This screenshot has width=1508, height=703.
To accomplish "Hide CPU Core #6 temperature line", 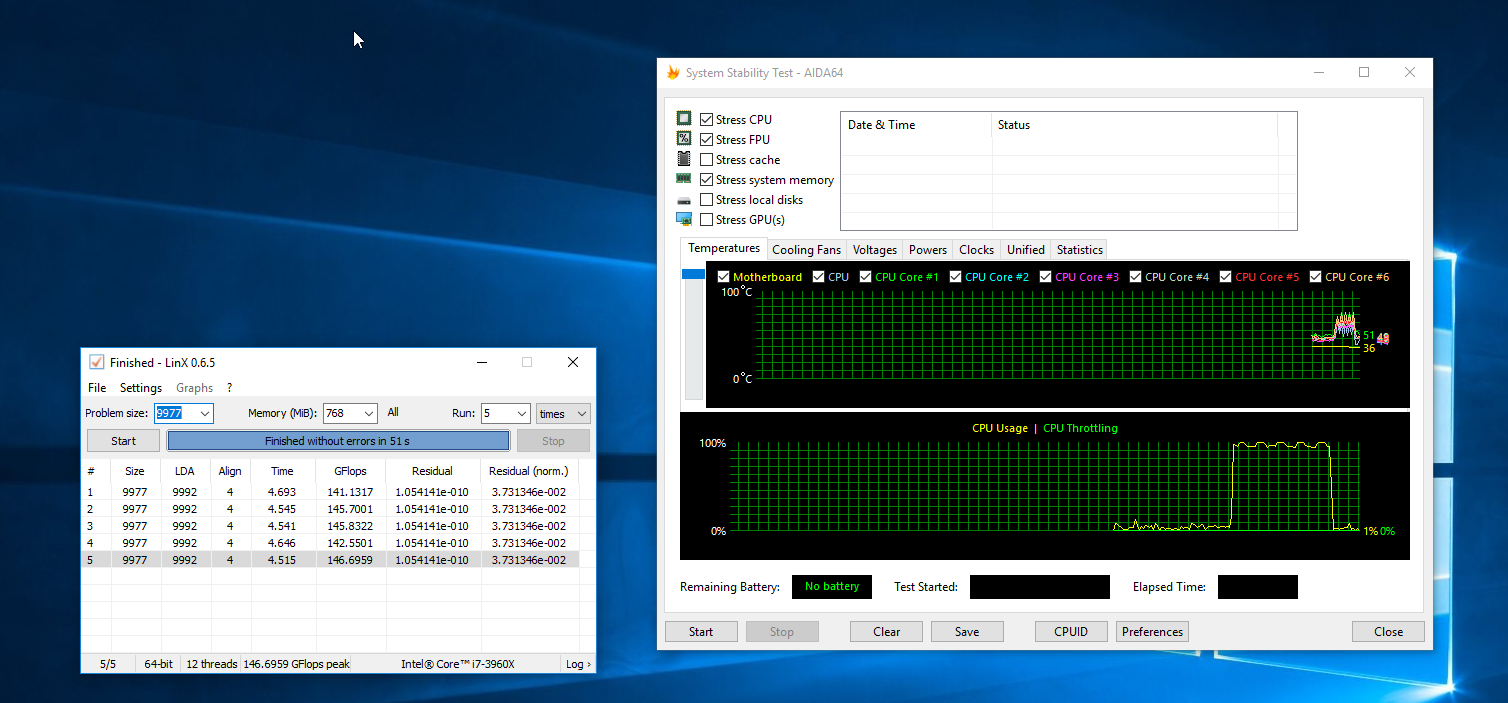I will click(x=1316, y=277).
